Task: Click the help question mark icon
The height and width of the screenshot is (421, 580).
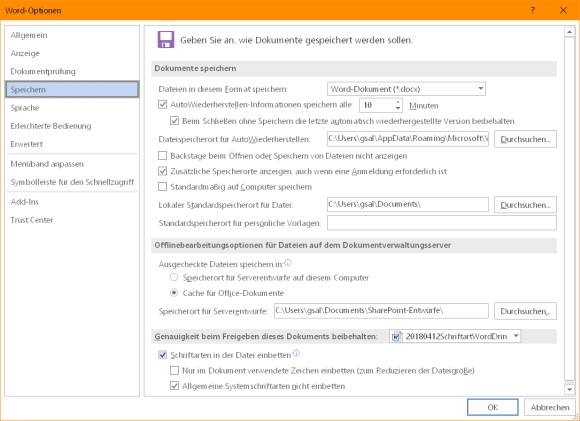Action: click(x=533, y=10)
